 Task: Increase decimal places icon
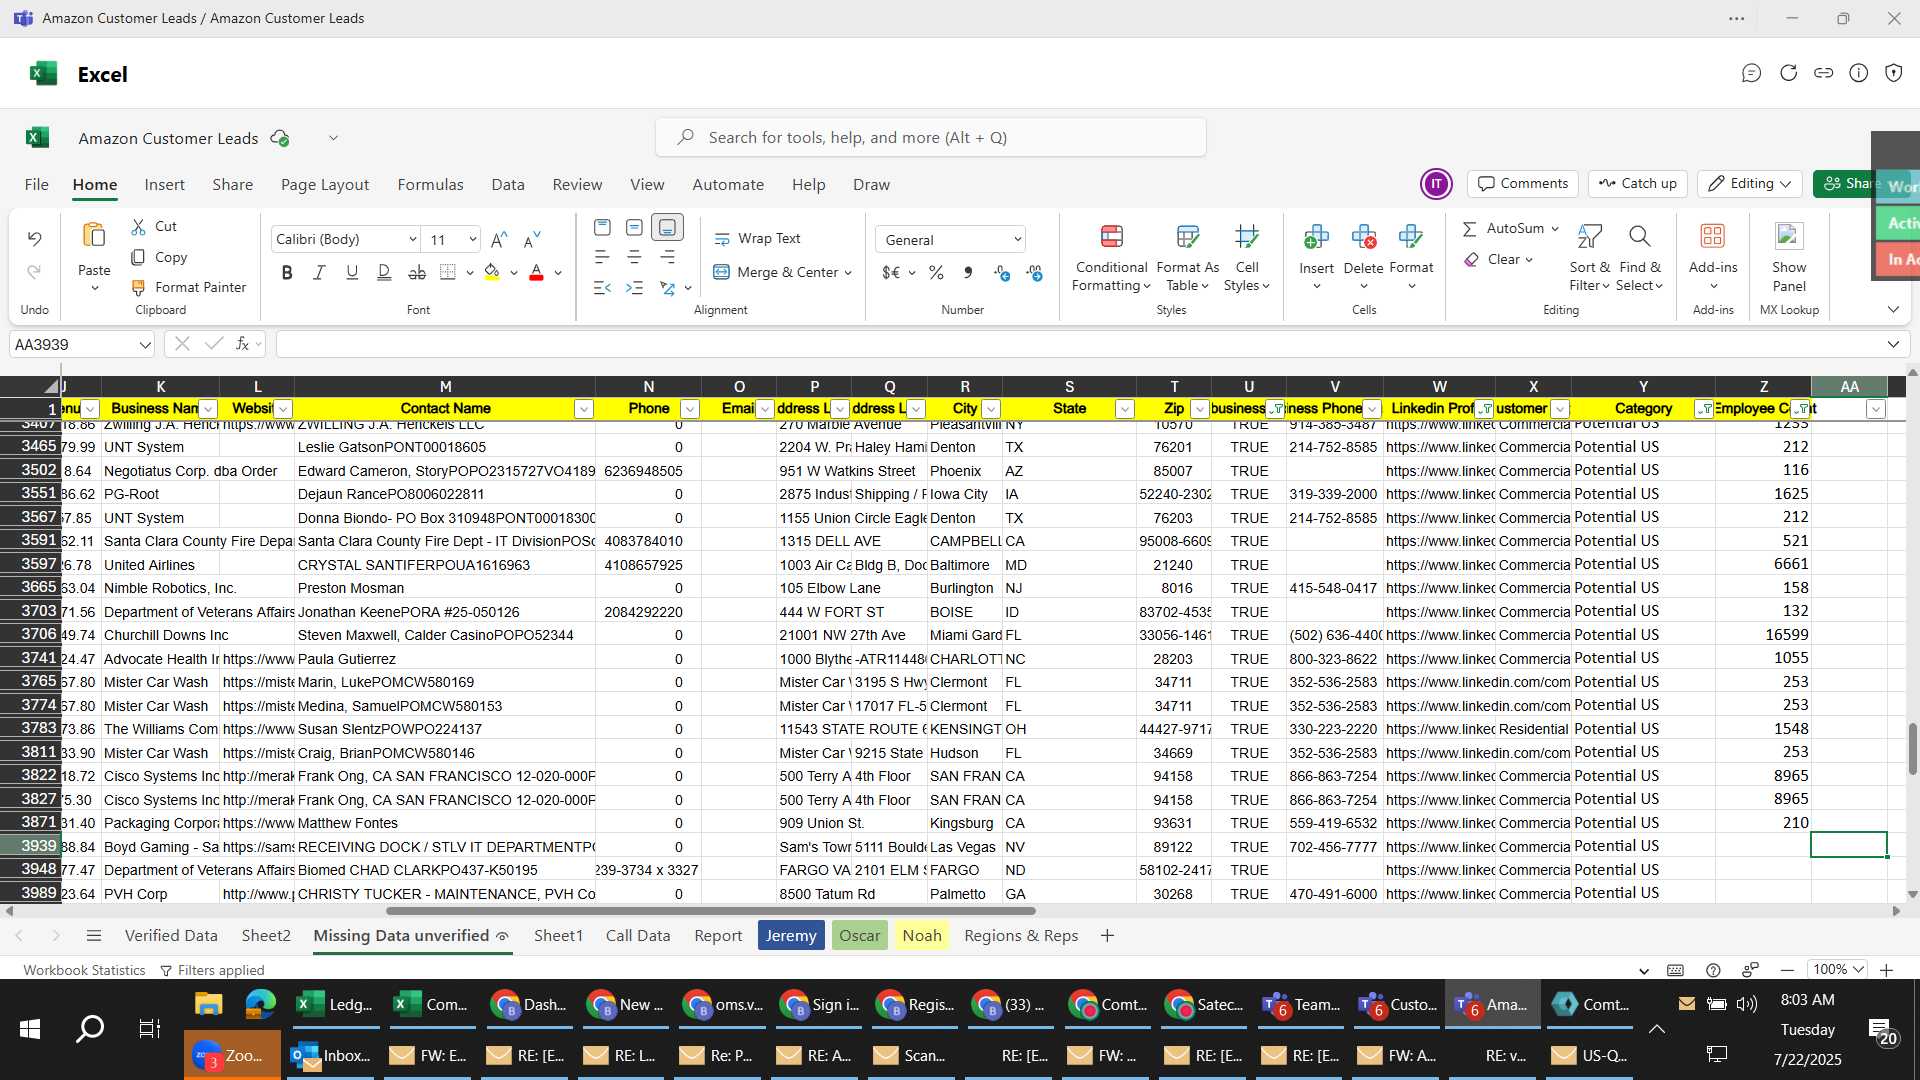[1002, 273]
